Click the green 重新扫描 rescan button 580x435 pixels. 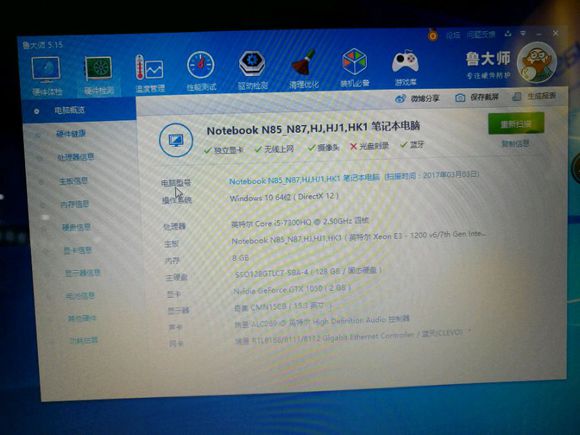pos(516,124)
